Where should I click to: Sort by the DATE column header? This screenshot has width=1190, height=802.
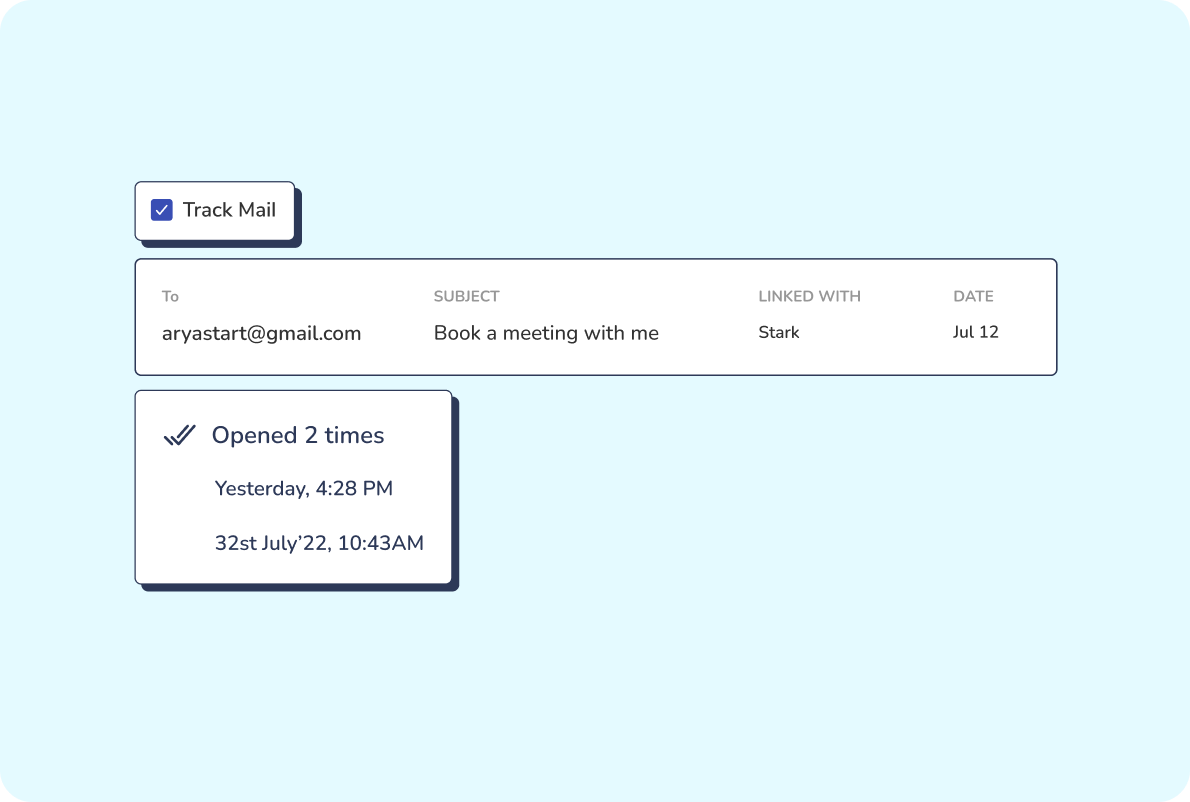(974, 296)
